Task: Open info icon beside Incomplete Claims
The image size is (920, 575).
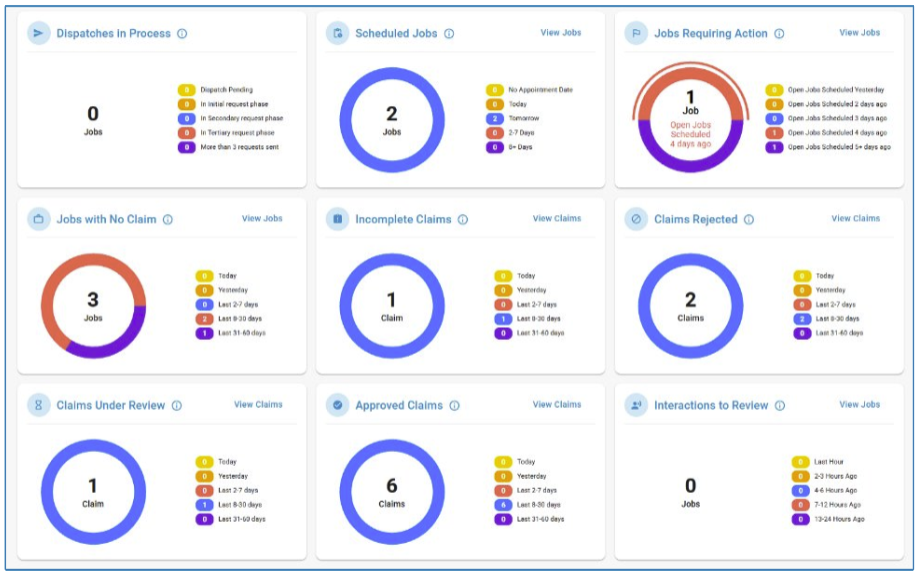Action: (463, 219)
